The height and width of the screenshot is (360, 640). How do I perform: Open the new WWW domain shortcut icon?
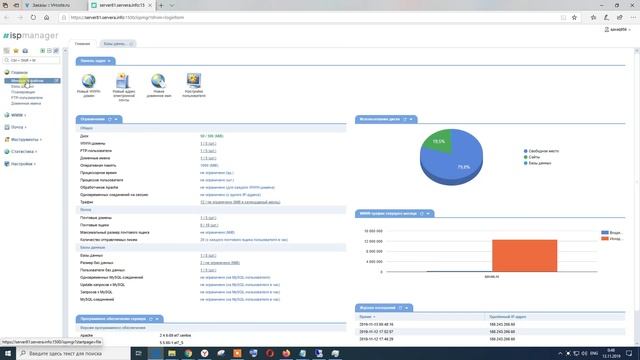point(89,81)
